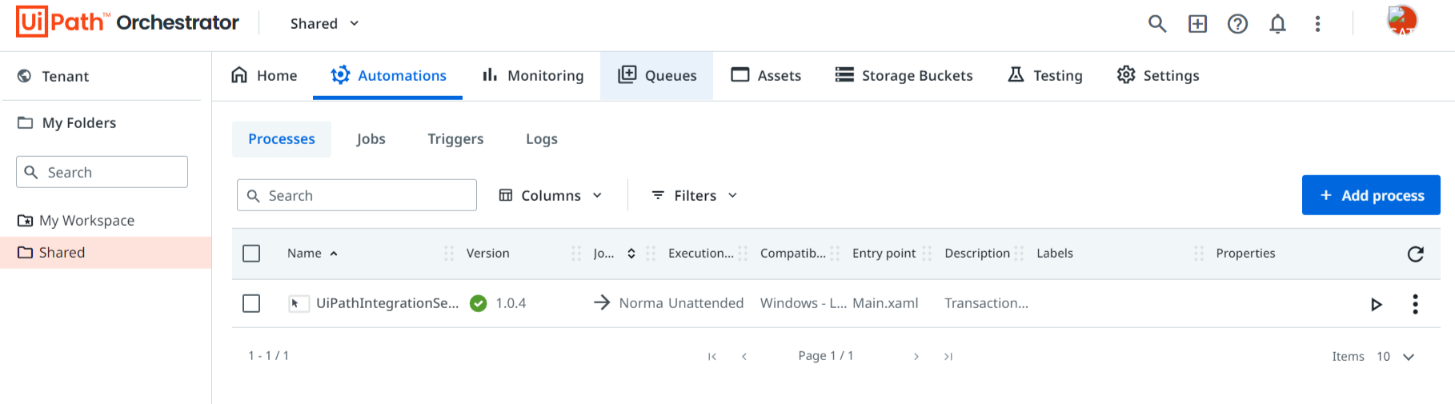Open the Queues tab
Viewport: 1455px width, 404px height.
point(657,76)
